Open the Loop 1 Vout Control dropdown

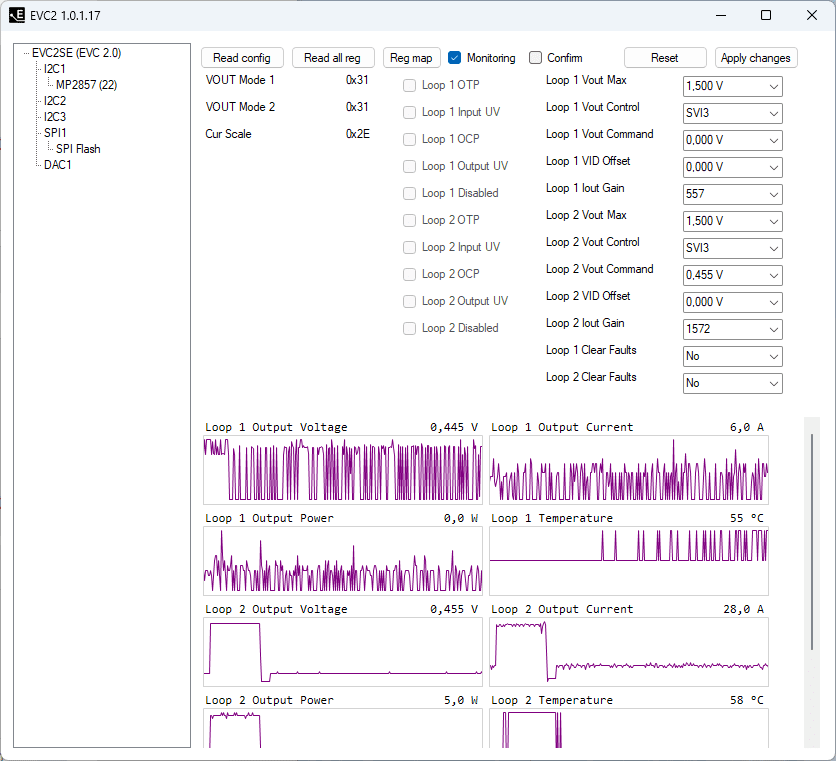pos(733,114)
